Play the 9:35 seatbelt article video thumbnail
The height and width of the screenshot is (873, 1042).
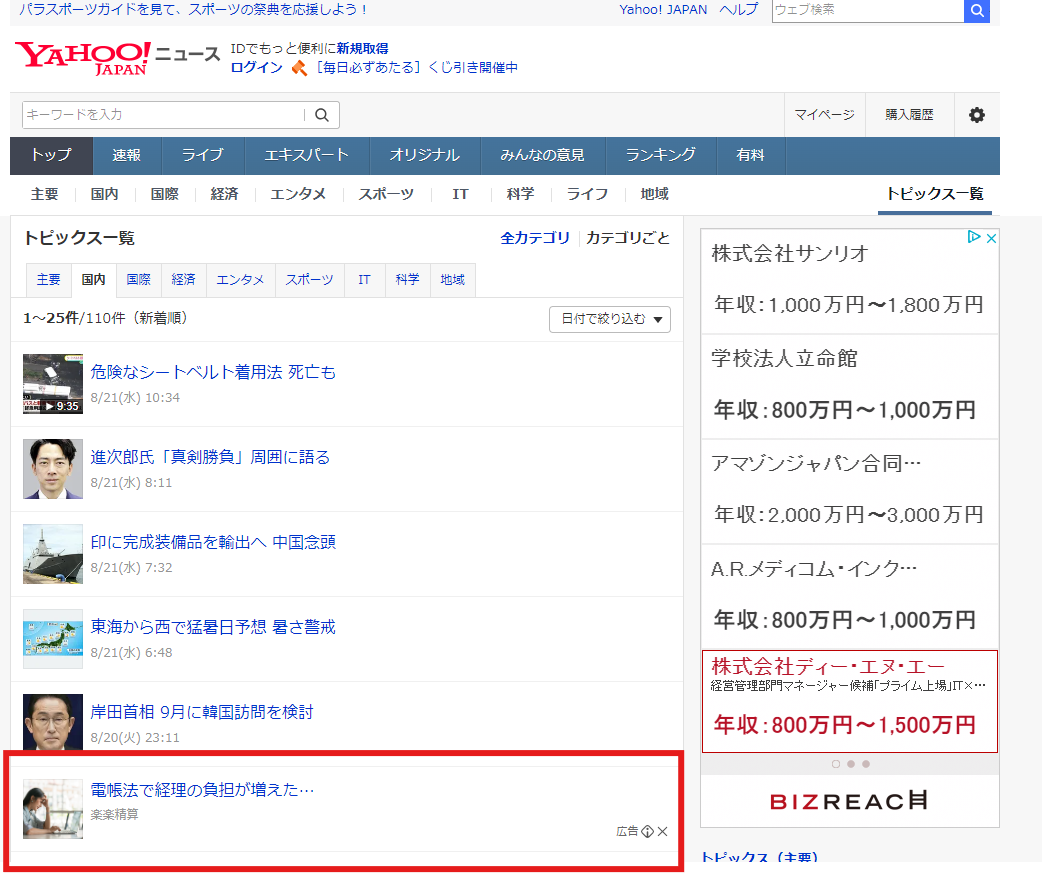tap(52, 384)
